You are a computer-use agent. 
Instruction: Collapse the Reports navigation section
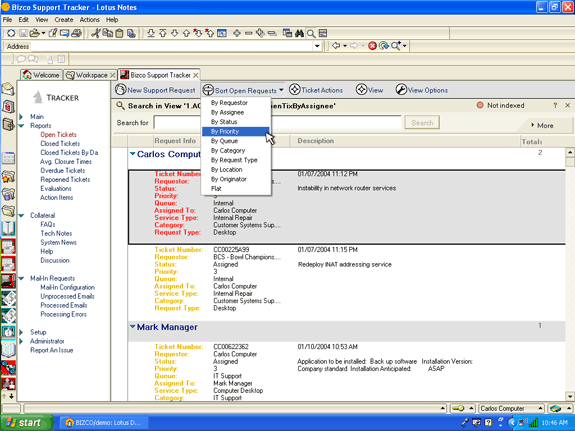point(21,126)
